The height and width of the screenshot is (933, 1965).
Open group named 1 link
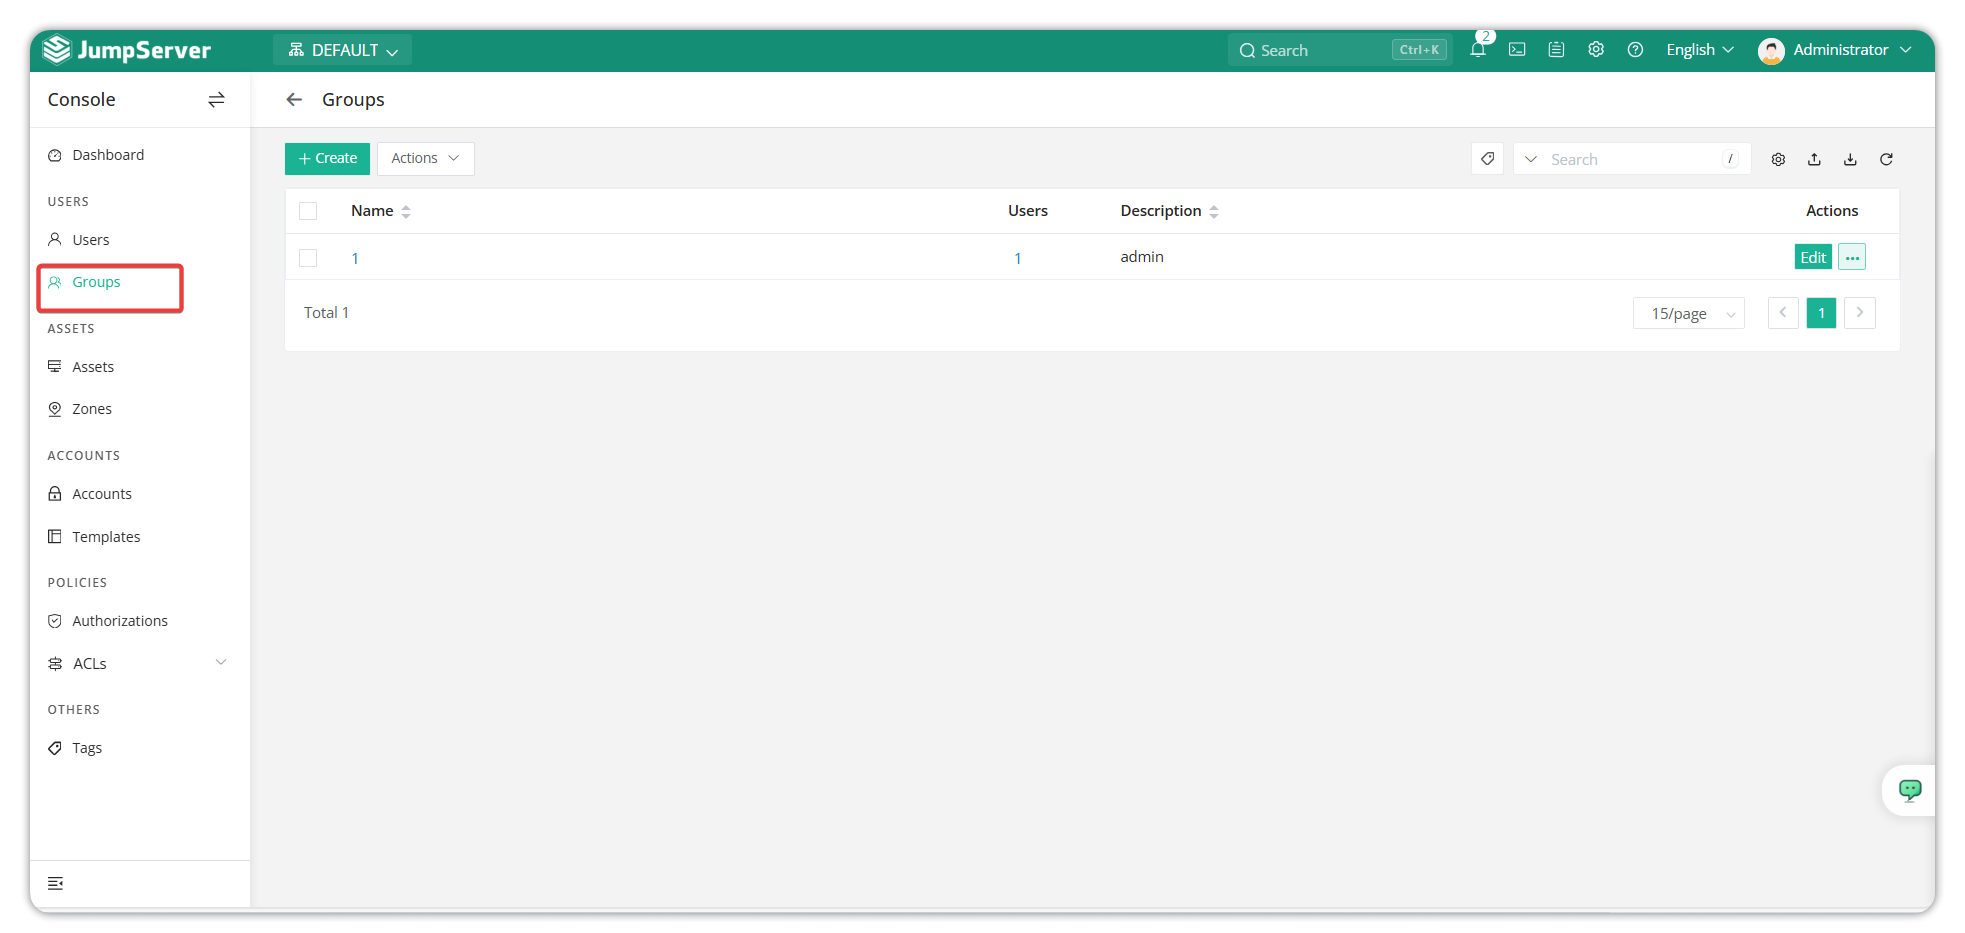coord(355,258)
